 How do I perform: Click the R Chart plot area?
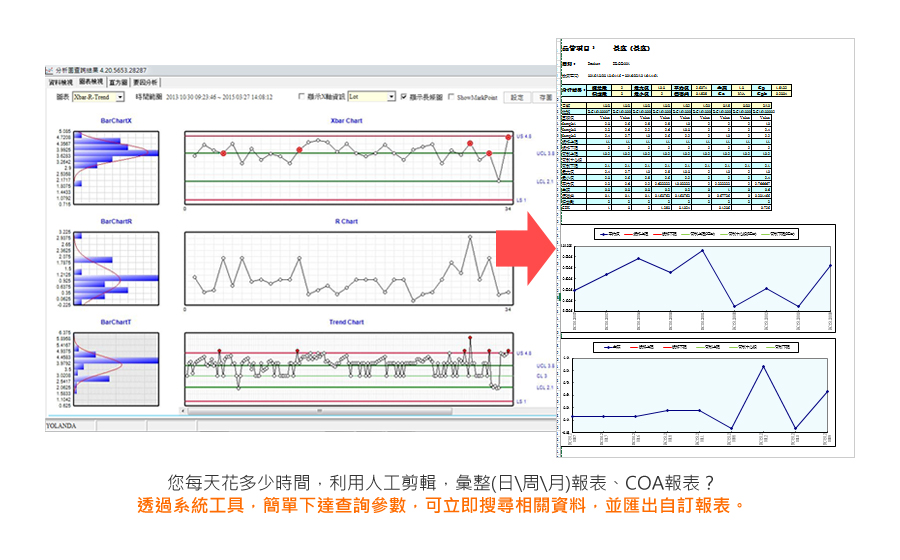tap(347, 269)
